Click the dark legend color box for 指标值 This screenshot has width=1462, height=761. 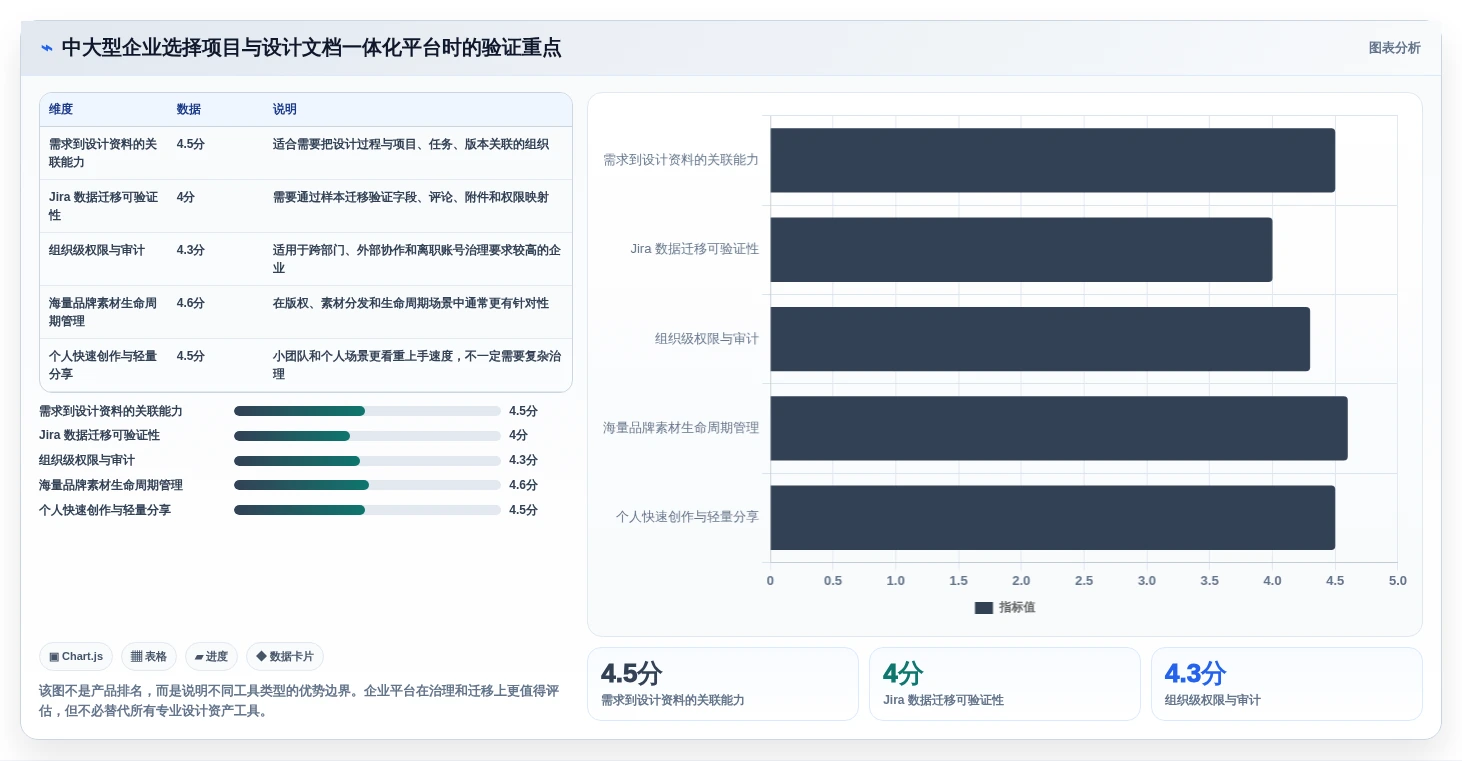pyautogui.click(x=984, y=608)
